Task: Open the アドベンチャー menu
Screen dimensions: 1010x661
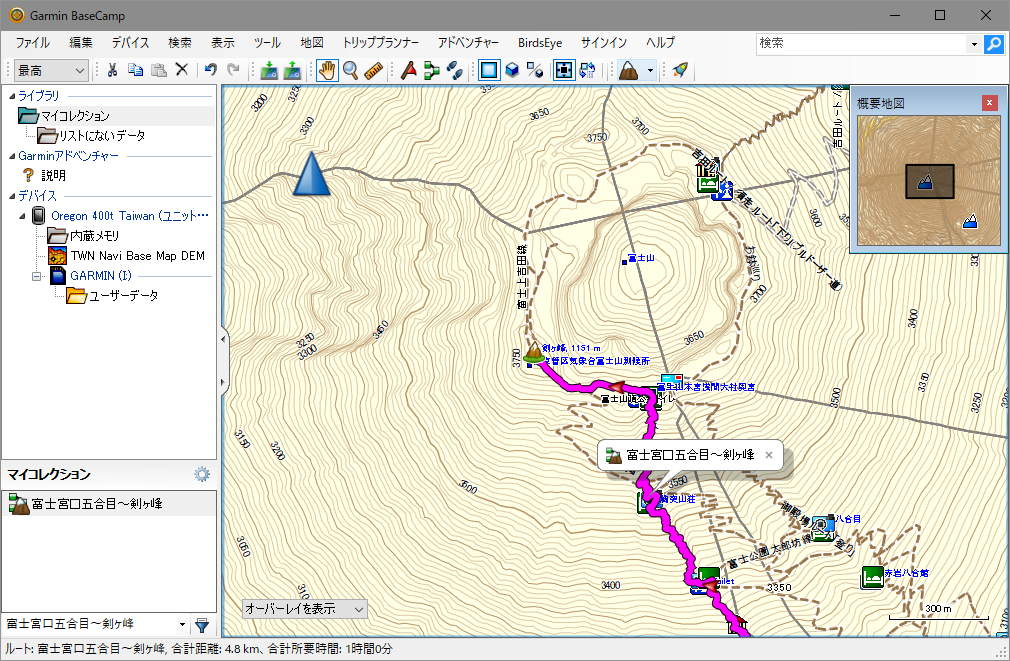Action: click(468, 43)
